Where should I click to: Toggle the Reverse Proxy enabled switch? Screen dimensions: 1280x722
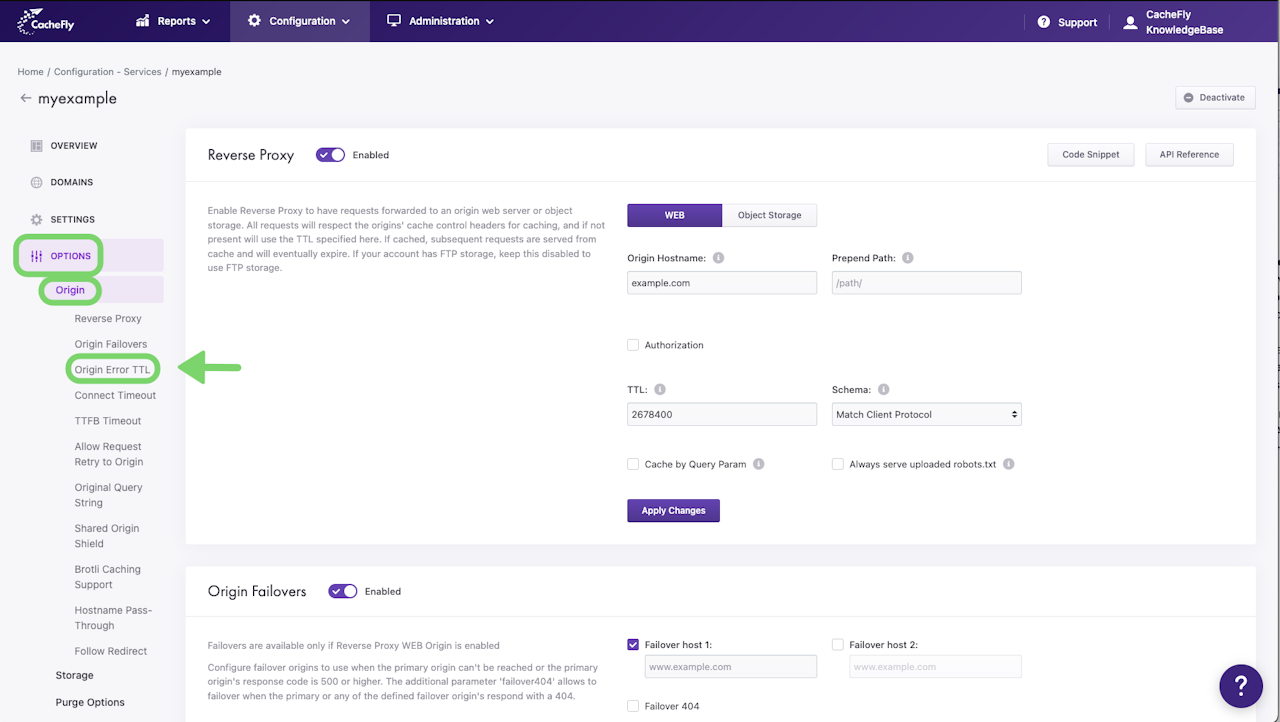pyautogui.click(x=330, y=155)
